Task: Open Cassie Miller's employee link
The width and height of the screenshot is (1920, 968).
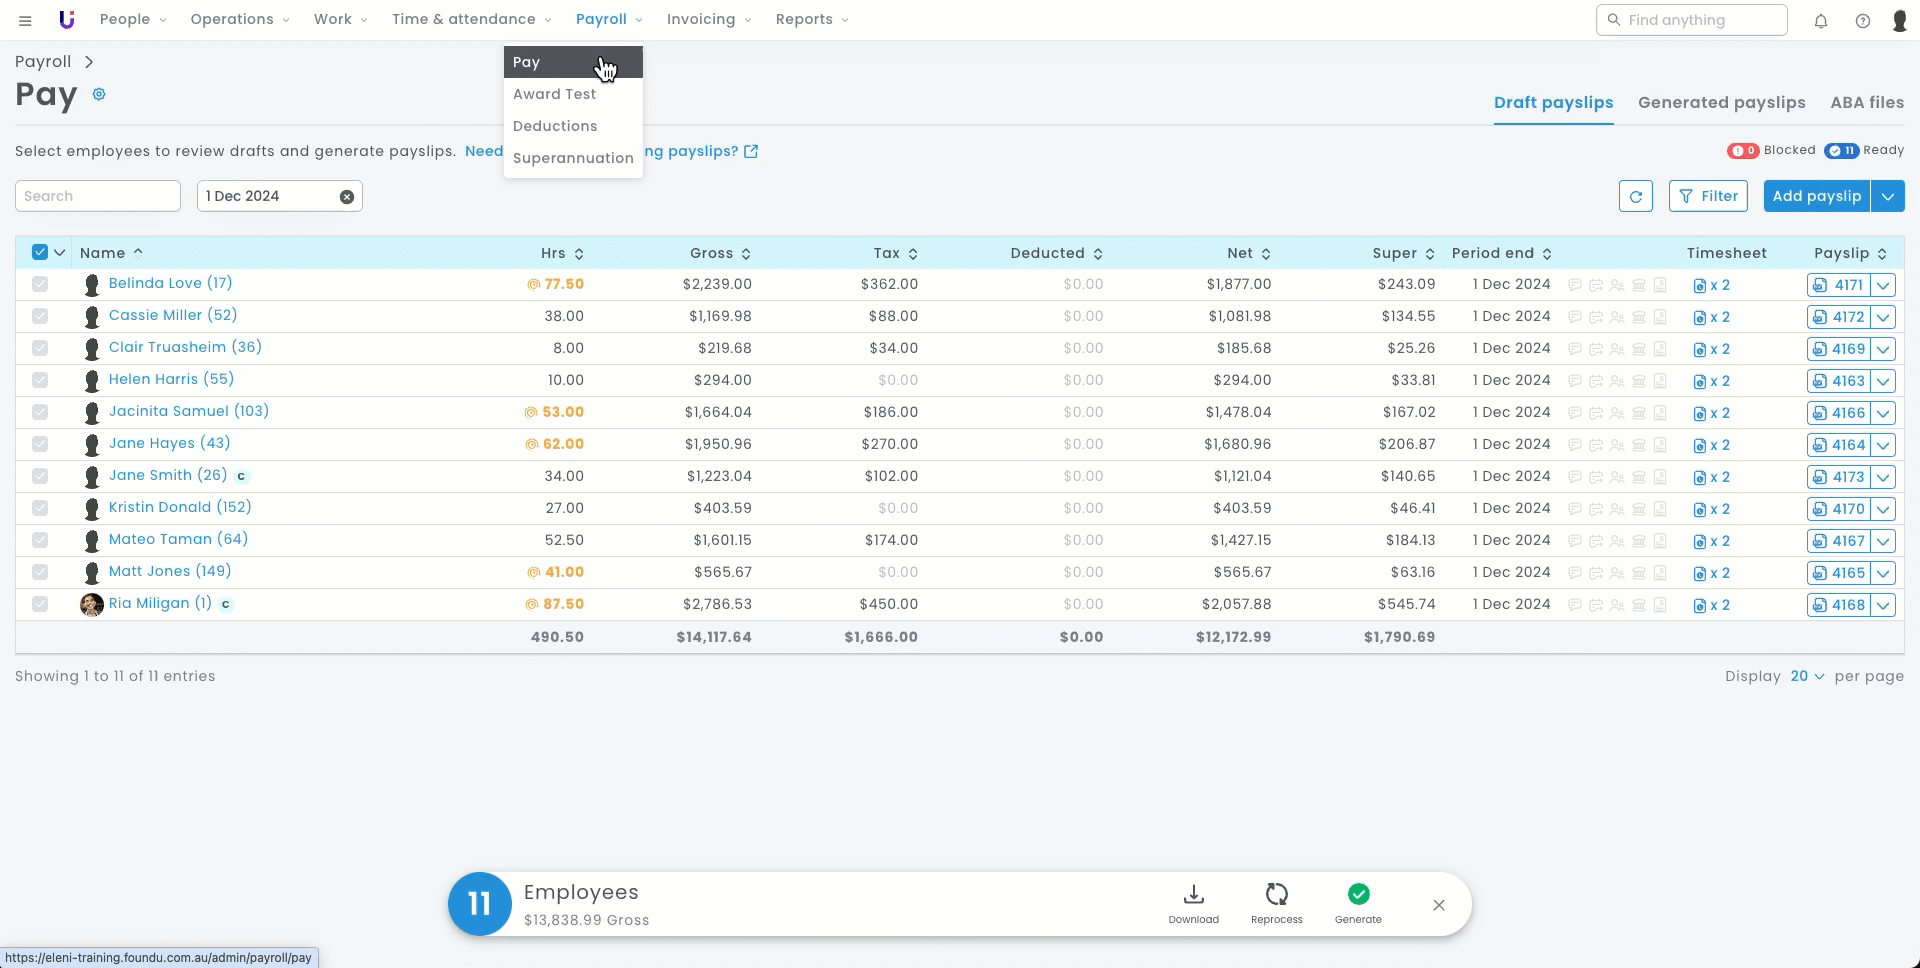Action: tap(173, 315)
